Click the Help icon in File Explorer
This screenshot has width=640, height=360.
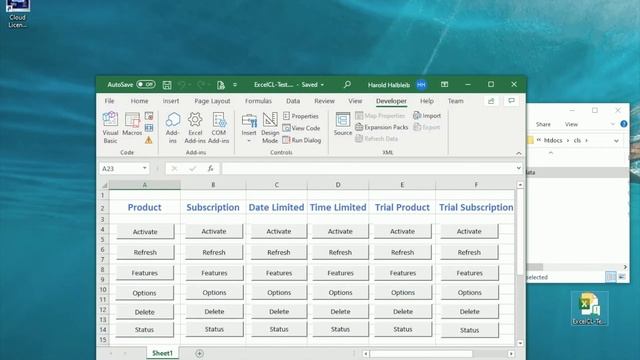[624, 124]
